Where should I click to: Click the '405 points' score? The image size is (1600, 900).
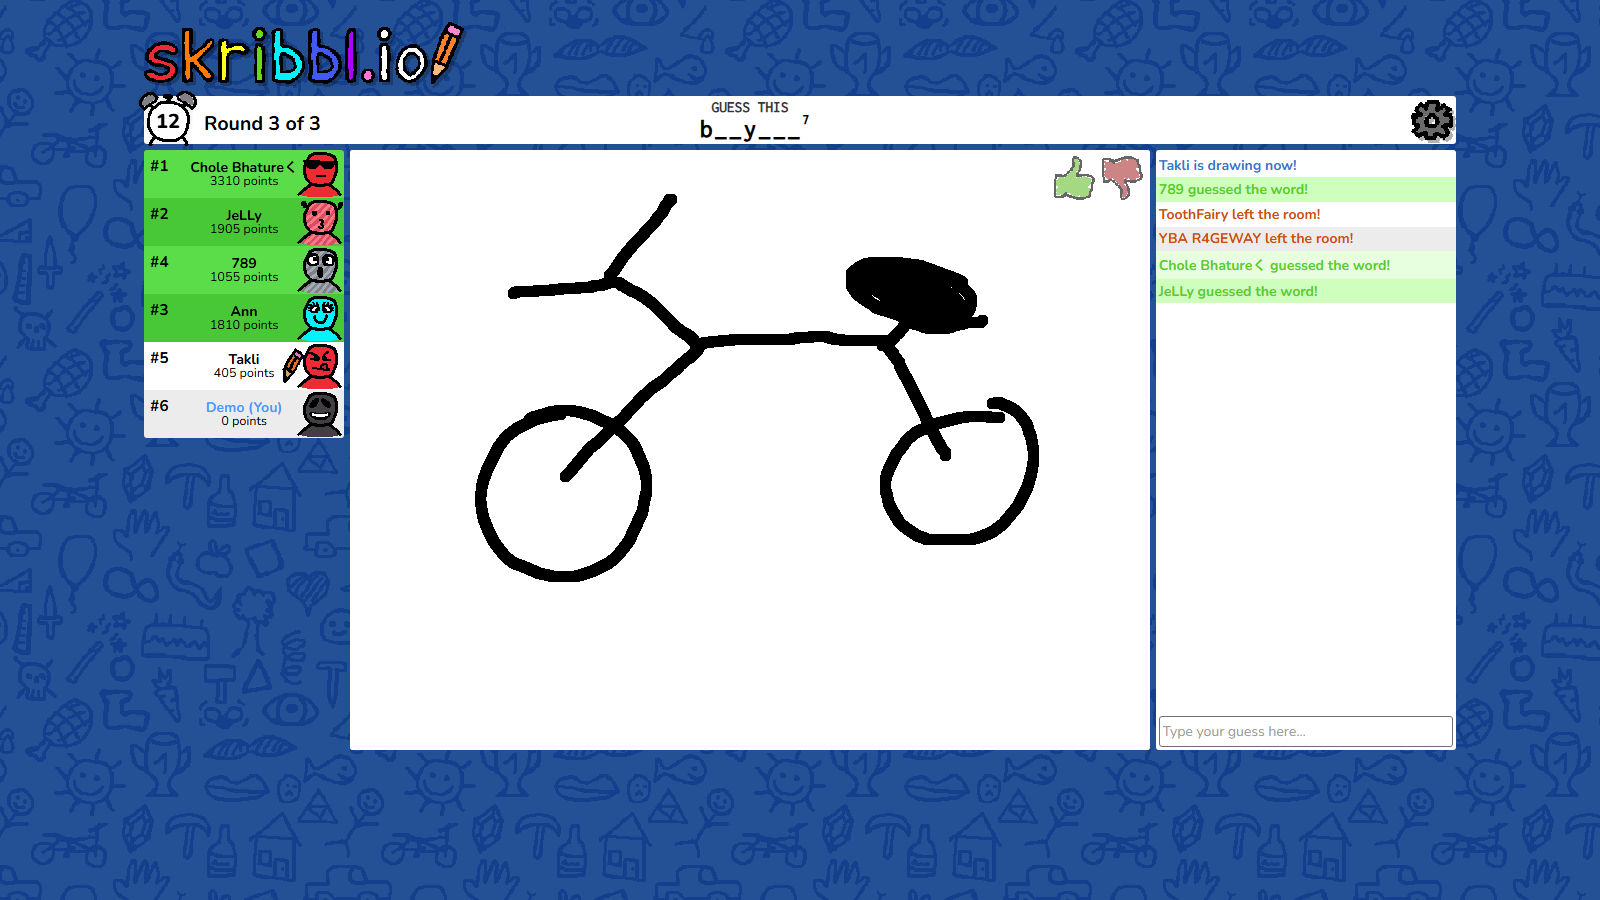[244, 373]
